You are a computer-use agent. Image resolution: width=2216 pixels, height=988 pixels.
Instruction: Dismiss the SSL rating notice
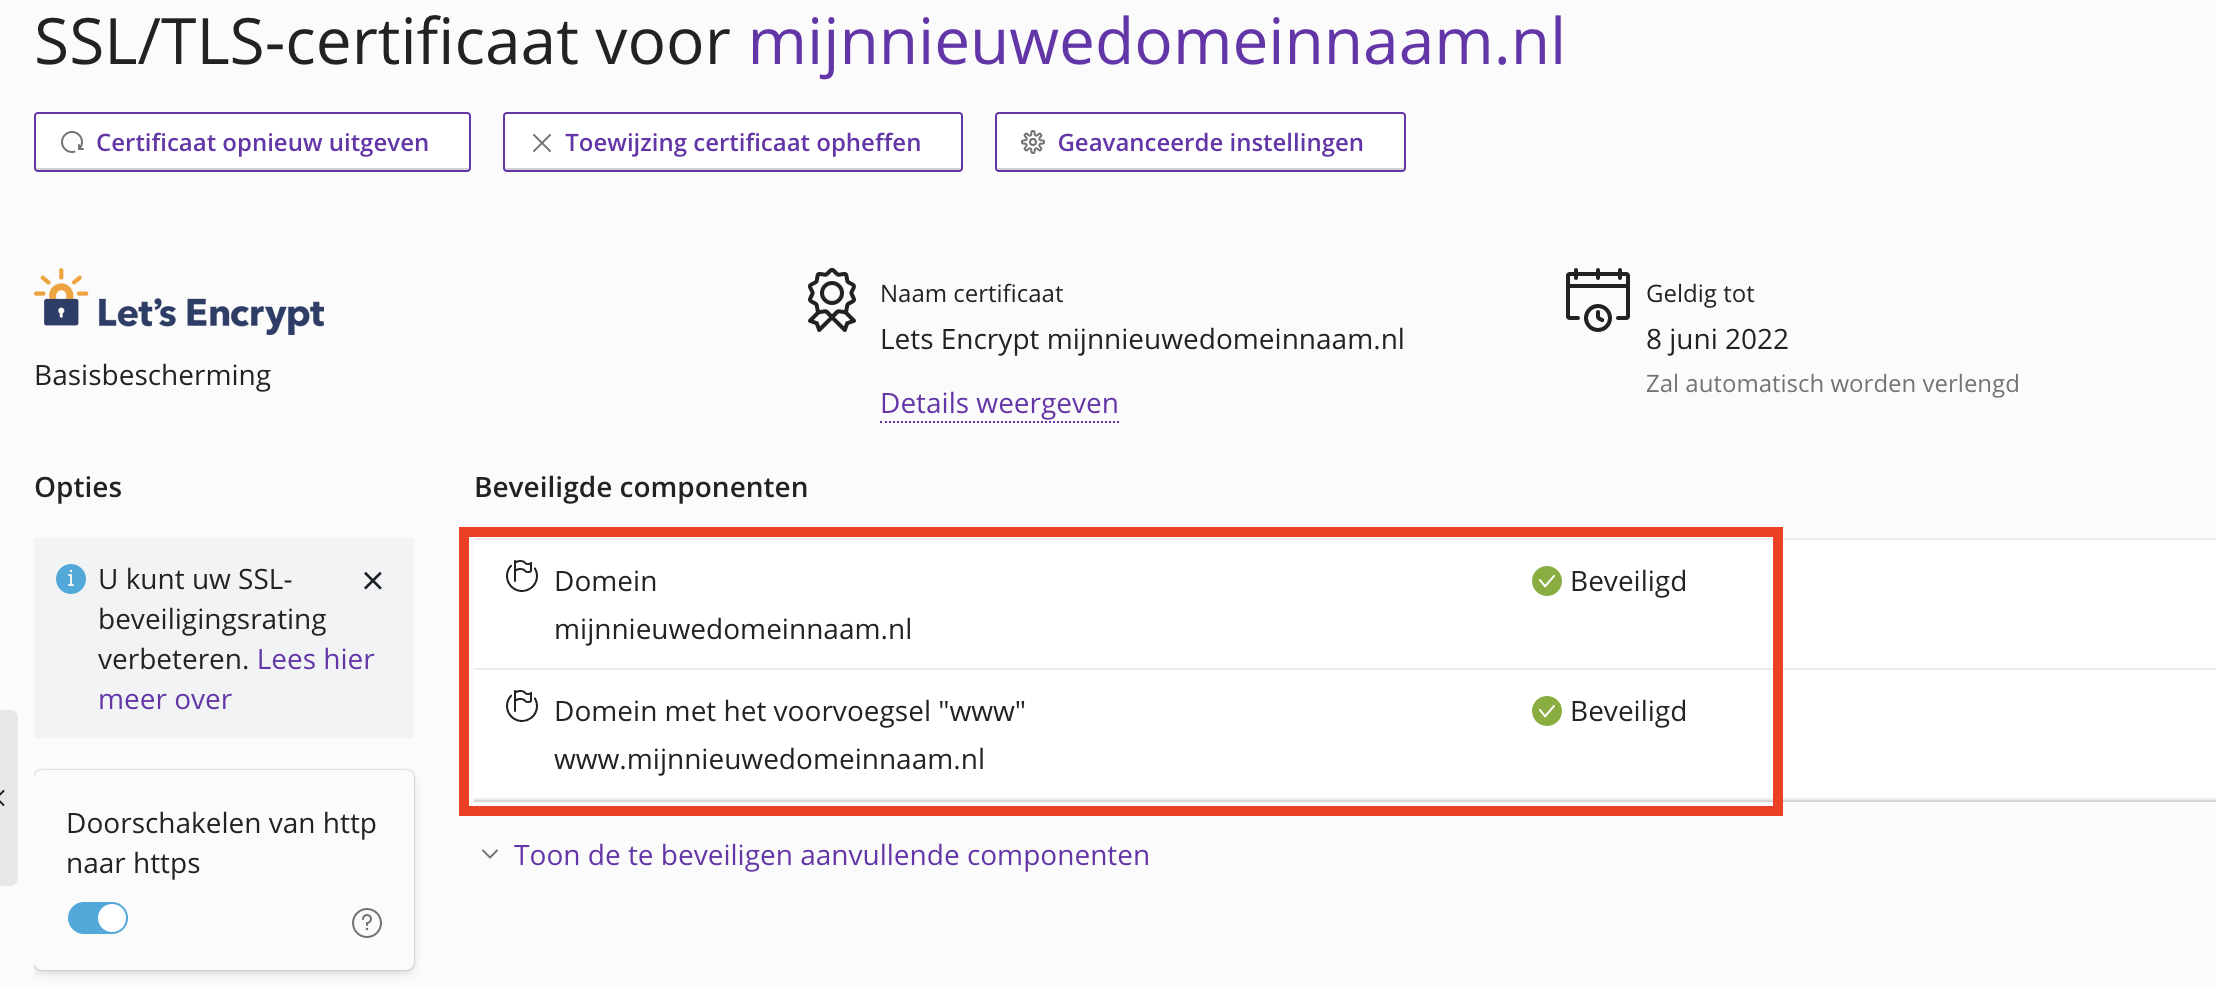373,581
